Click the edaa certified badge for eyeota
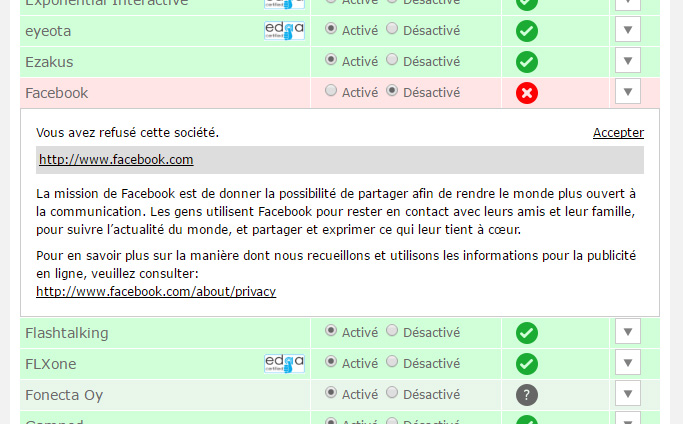The height and width of the screenshot is (424, 683). pos(284,31)
